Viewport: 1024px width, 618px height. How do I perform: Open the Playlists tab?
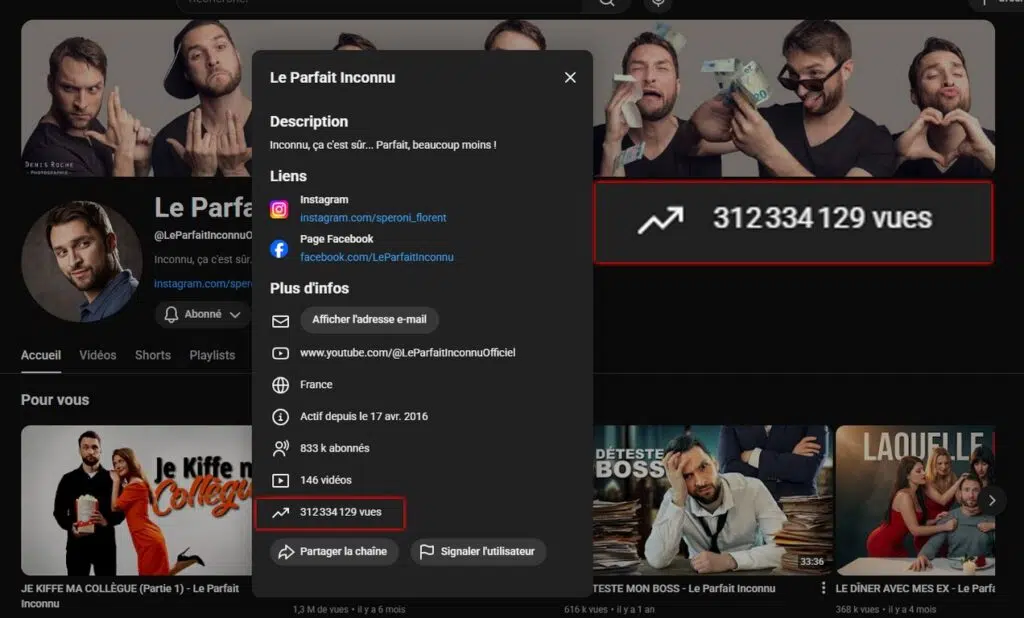(x=212, y=355)
